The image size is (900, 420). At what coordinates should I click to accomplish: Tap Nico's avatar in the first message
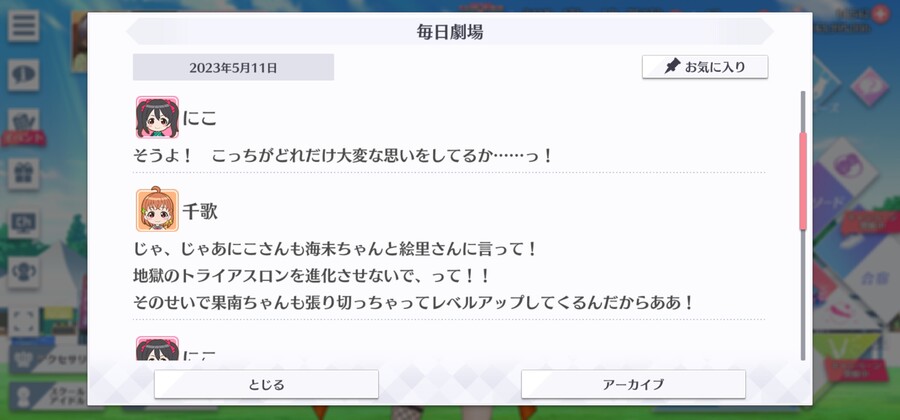click(x=157, y=118)
